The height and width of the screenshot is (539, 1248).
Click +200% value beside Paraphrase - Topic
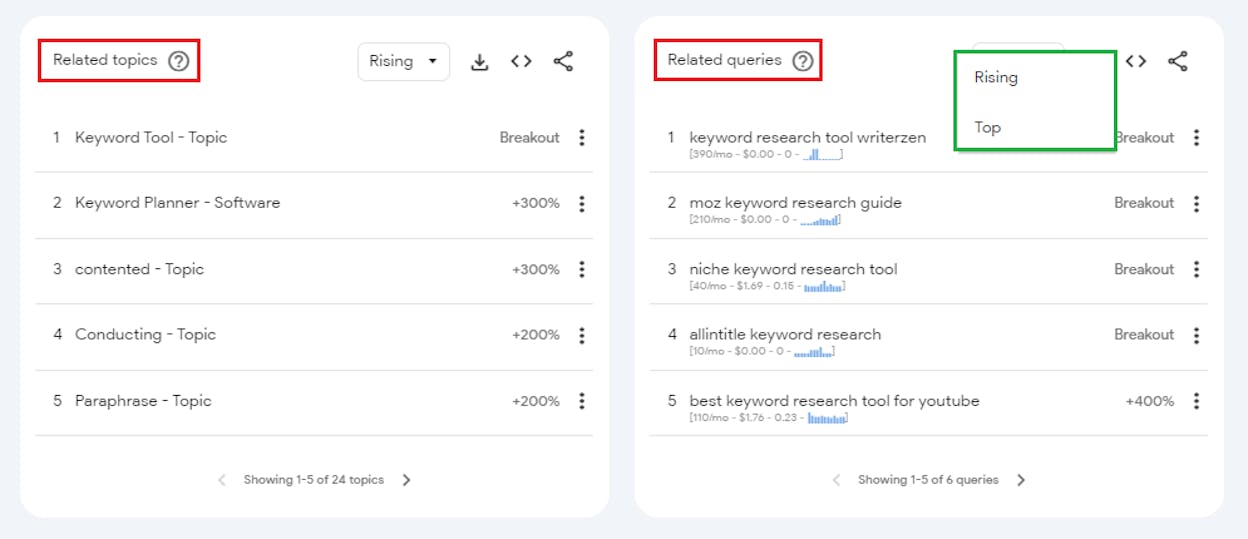(x=536, y=401)
